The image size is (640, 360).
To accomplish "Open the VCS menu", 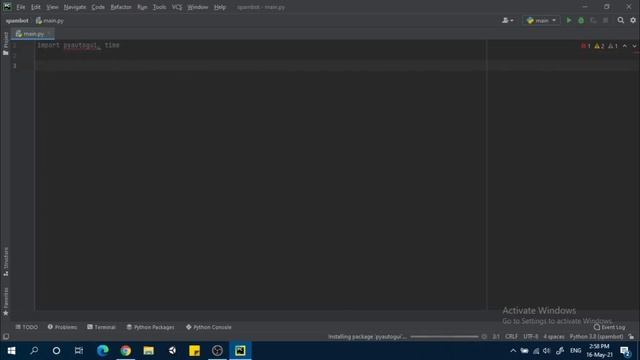I will [x=177, y=7].
